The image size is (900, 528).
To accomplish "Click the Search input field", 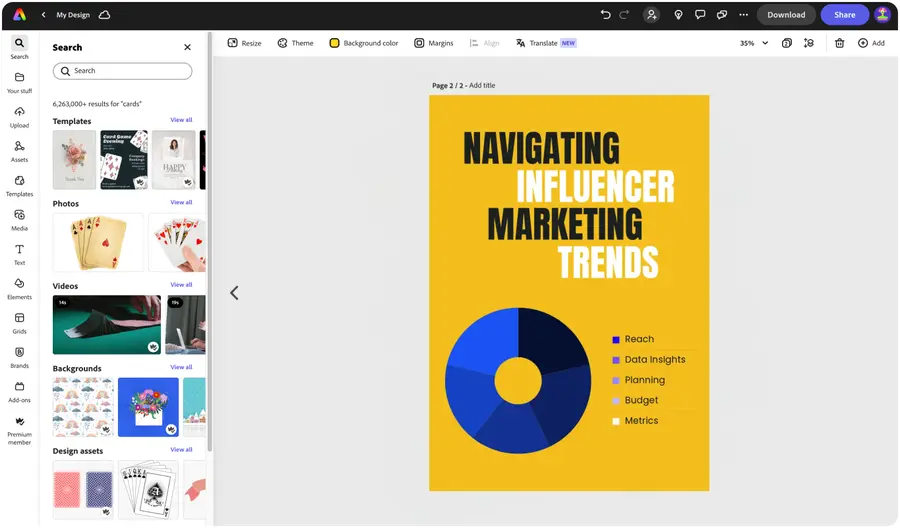I will pyautogui.click(x=122, y=71).
